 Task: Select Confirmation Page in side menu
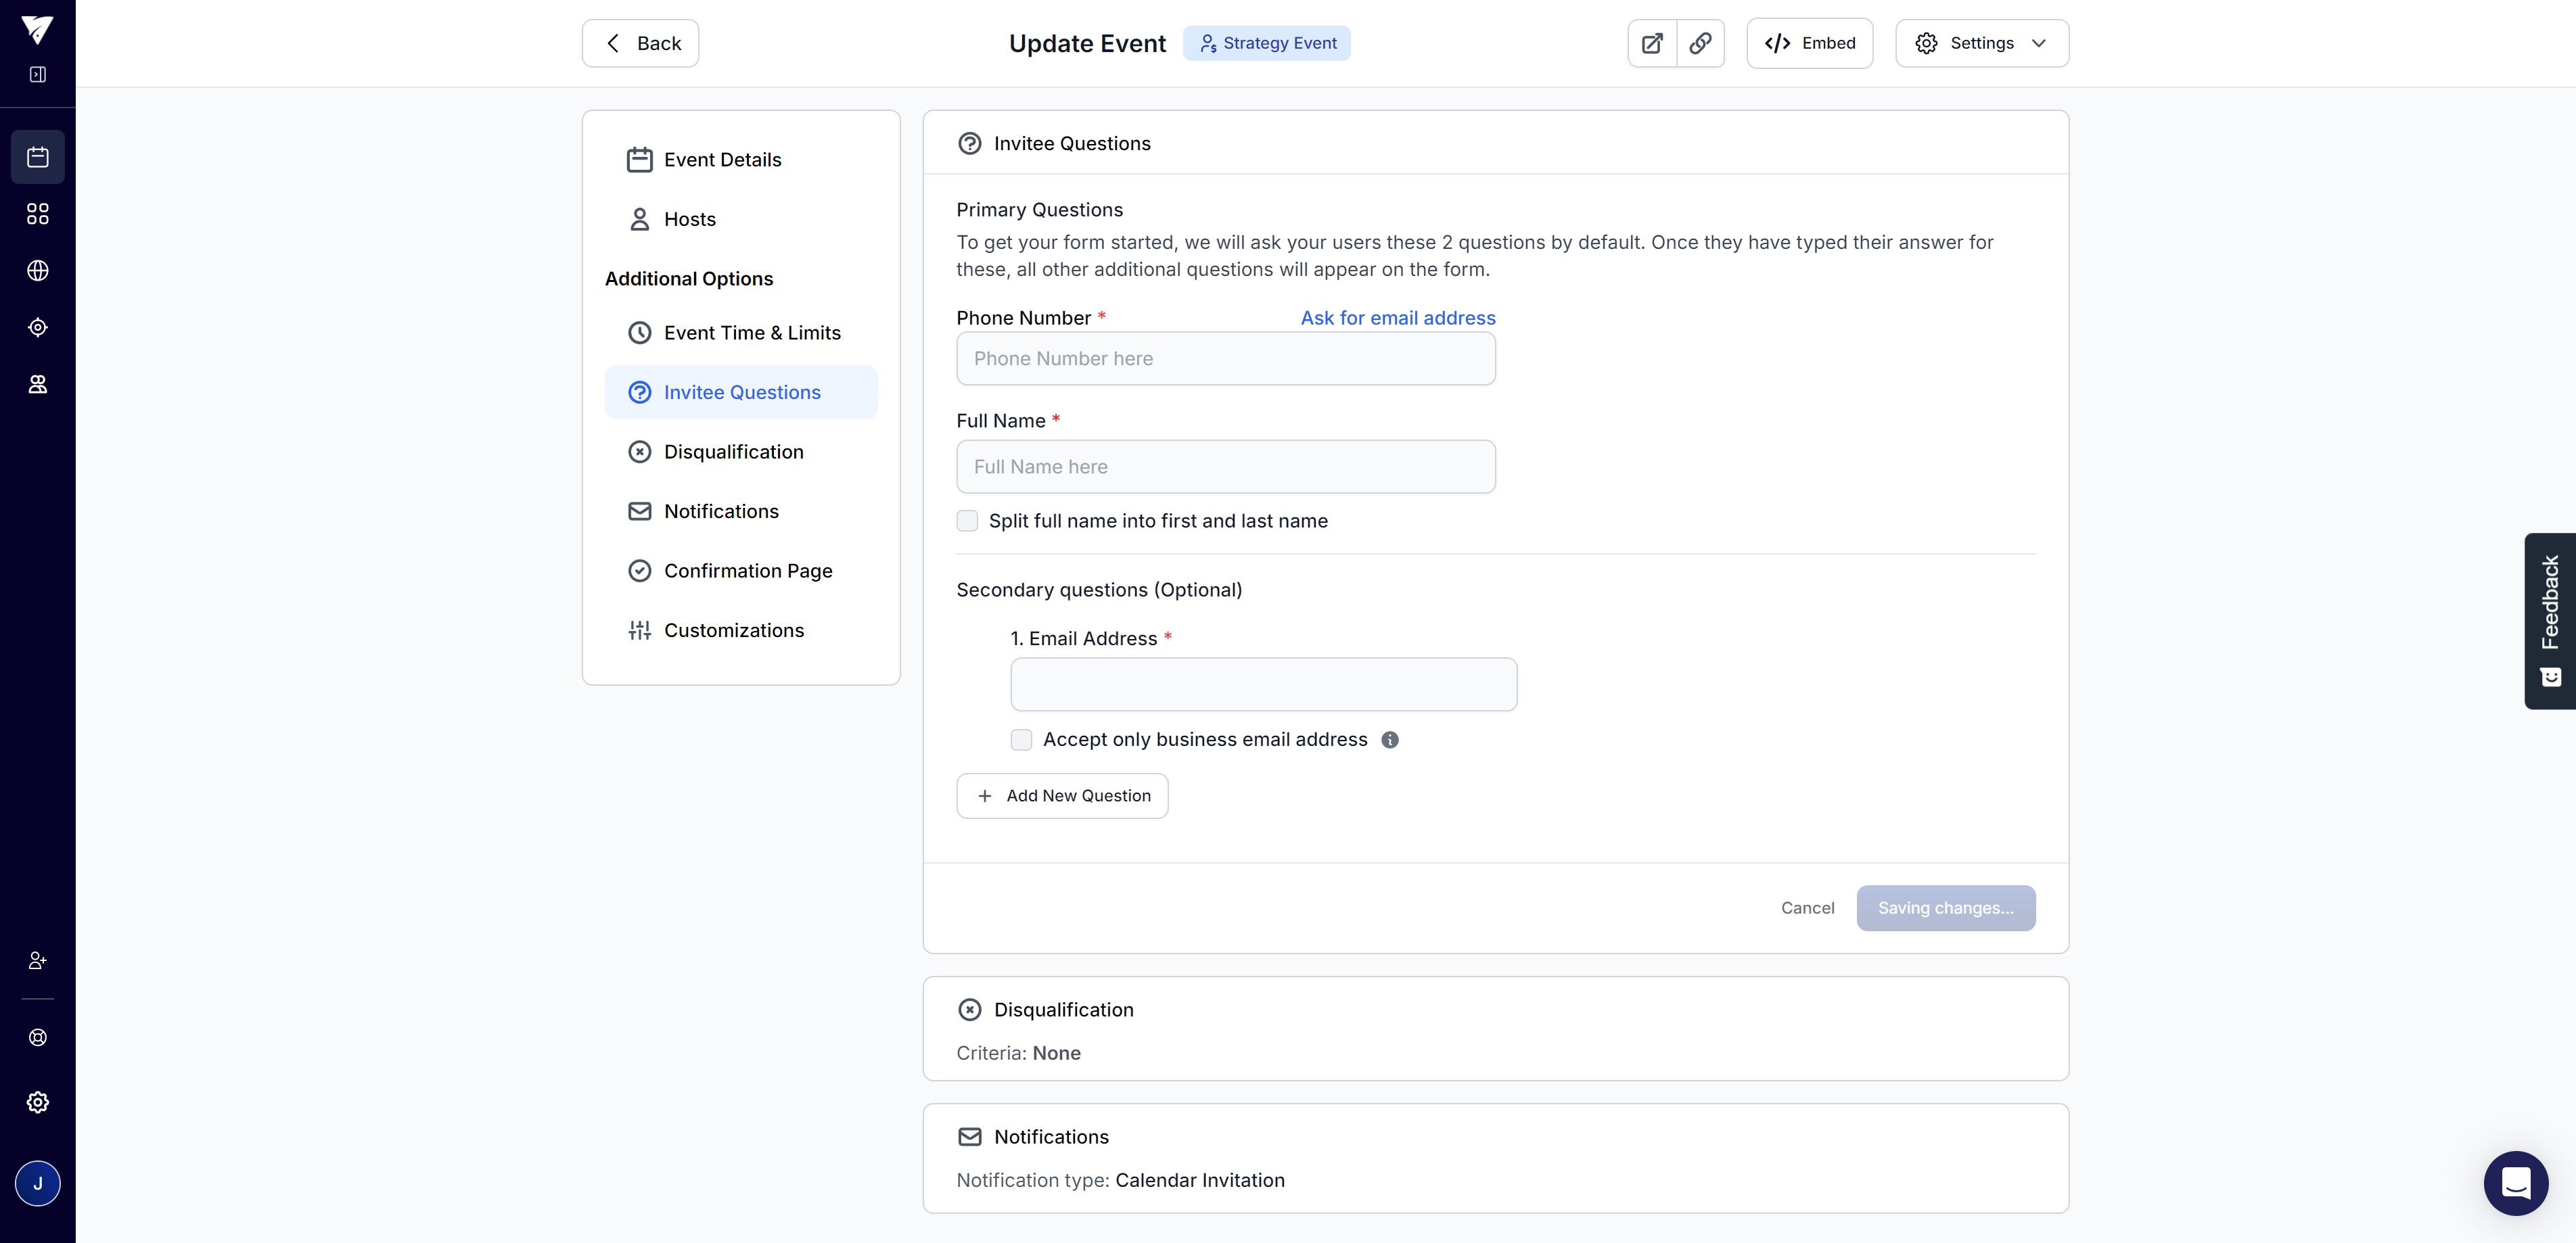click(x=747, y=571)
